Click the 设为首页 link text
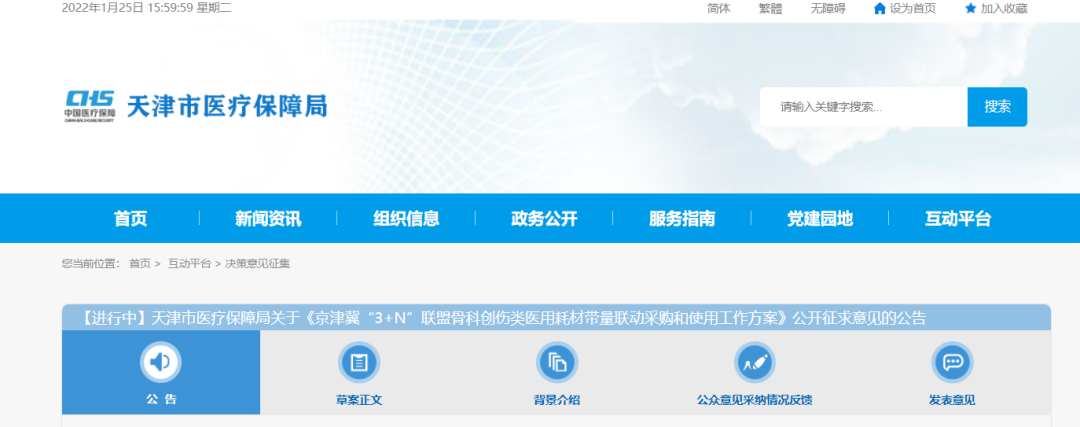The width and height of the screenshot is (1080, 427). [913, 8]
